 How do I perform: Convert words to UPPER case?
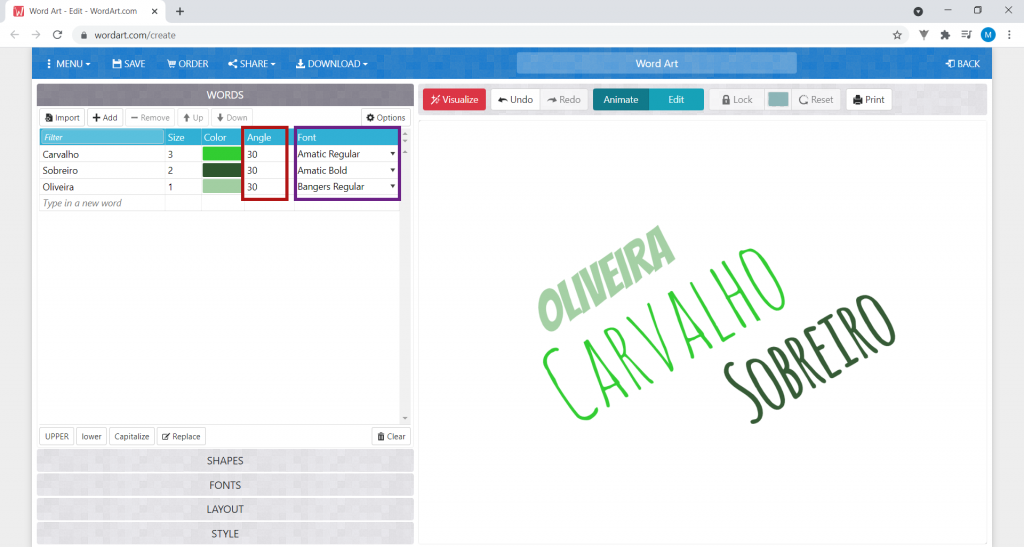click(x=57, y=437)
